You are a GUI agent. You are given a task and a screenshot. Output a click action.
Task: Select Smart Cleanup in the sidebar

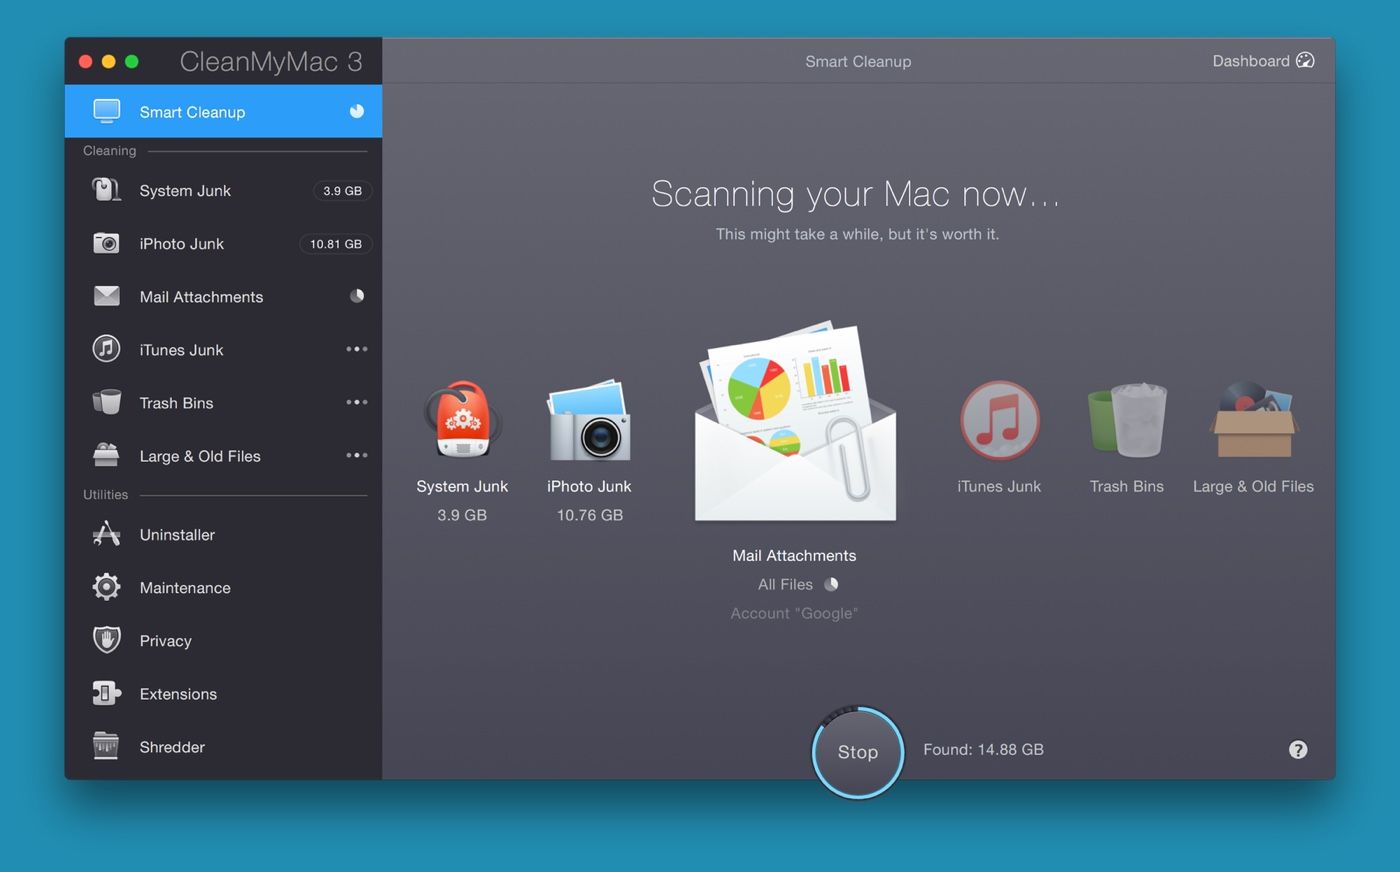tap(192, 112)
